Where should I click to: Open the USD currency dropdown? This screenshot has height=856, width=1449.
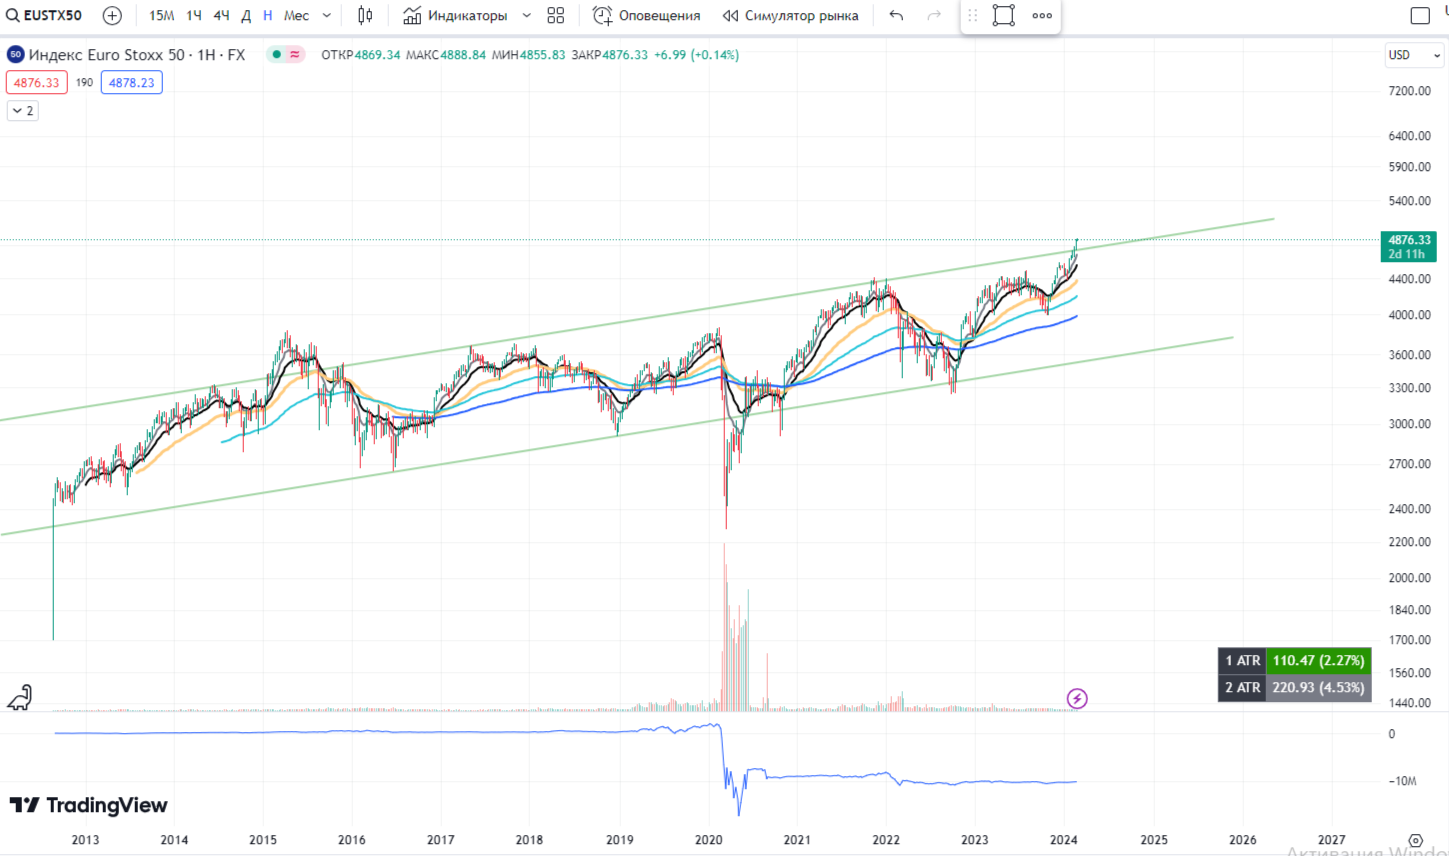coord(1415,55)
